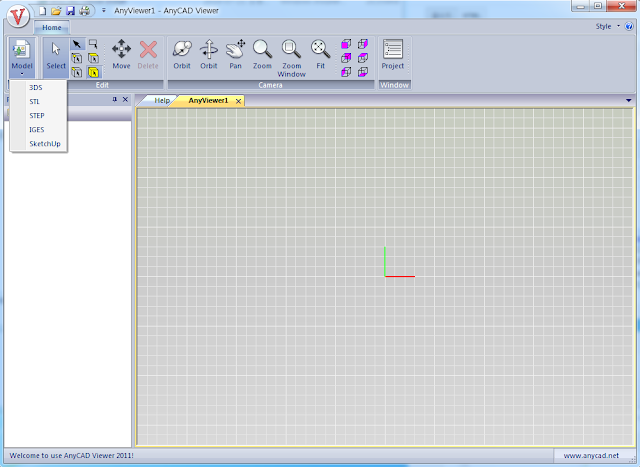Choose STEP from the Model menu
Viewport: 640px width, 467px height.
tap(38, 116)
